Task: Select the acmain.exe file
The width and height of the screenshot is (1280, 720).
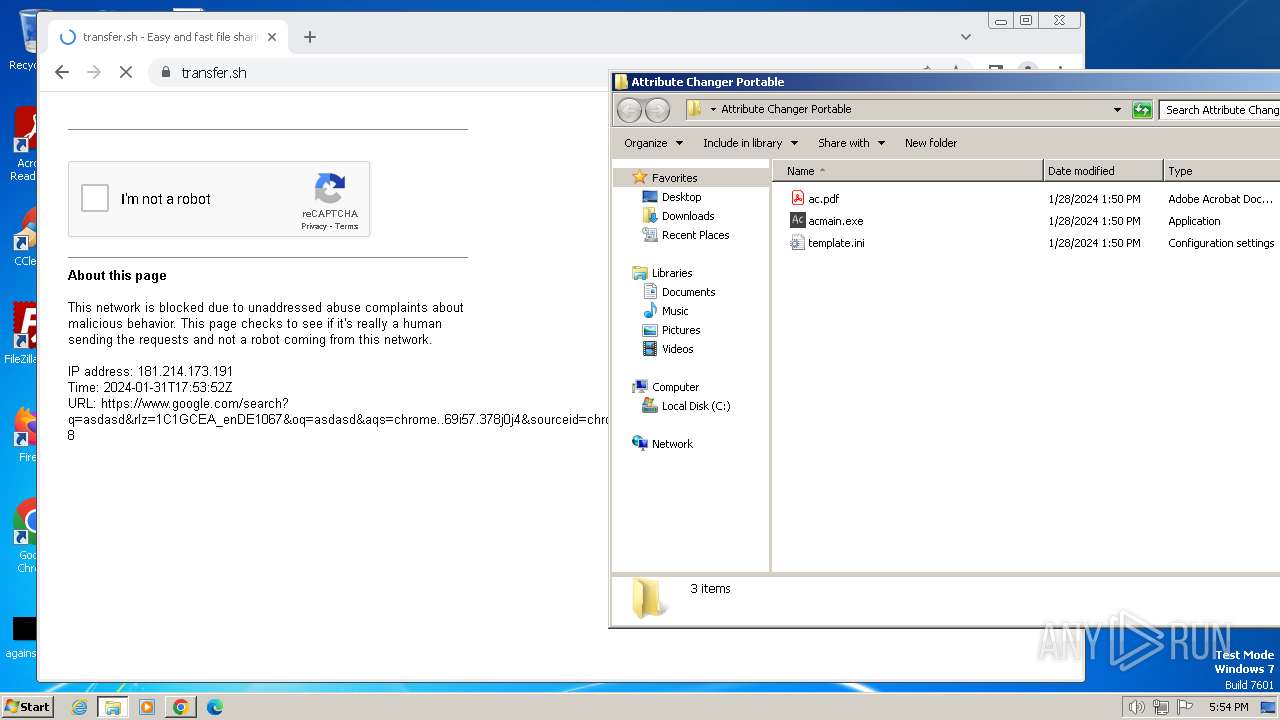Action: click(x=836, y=221)
